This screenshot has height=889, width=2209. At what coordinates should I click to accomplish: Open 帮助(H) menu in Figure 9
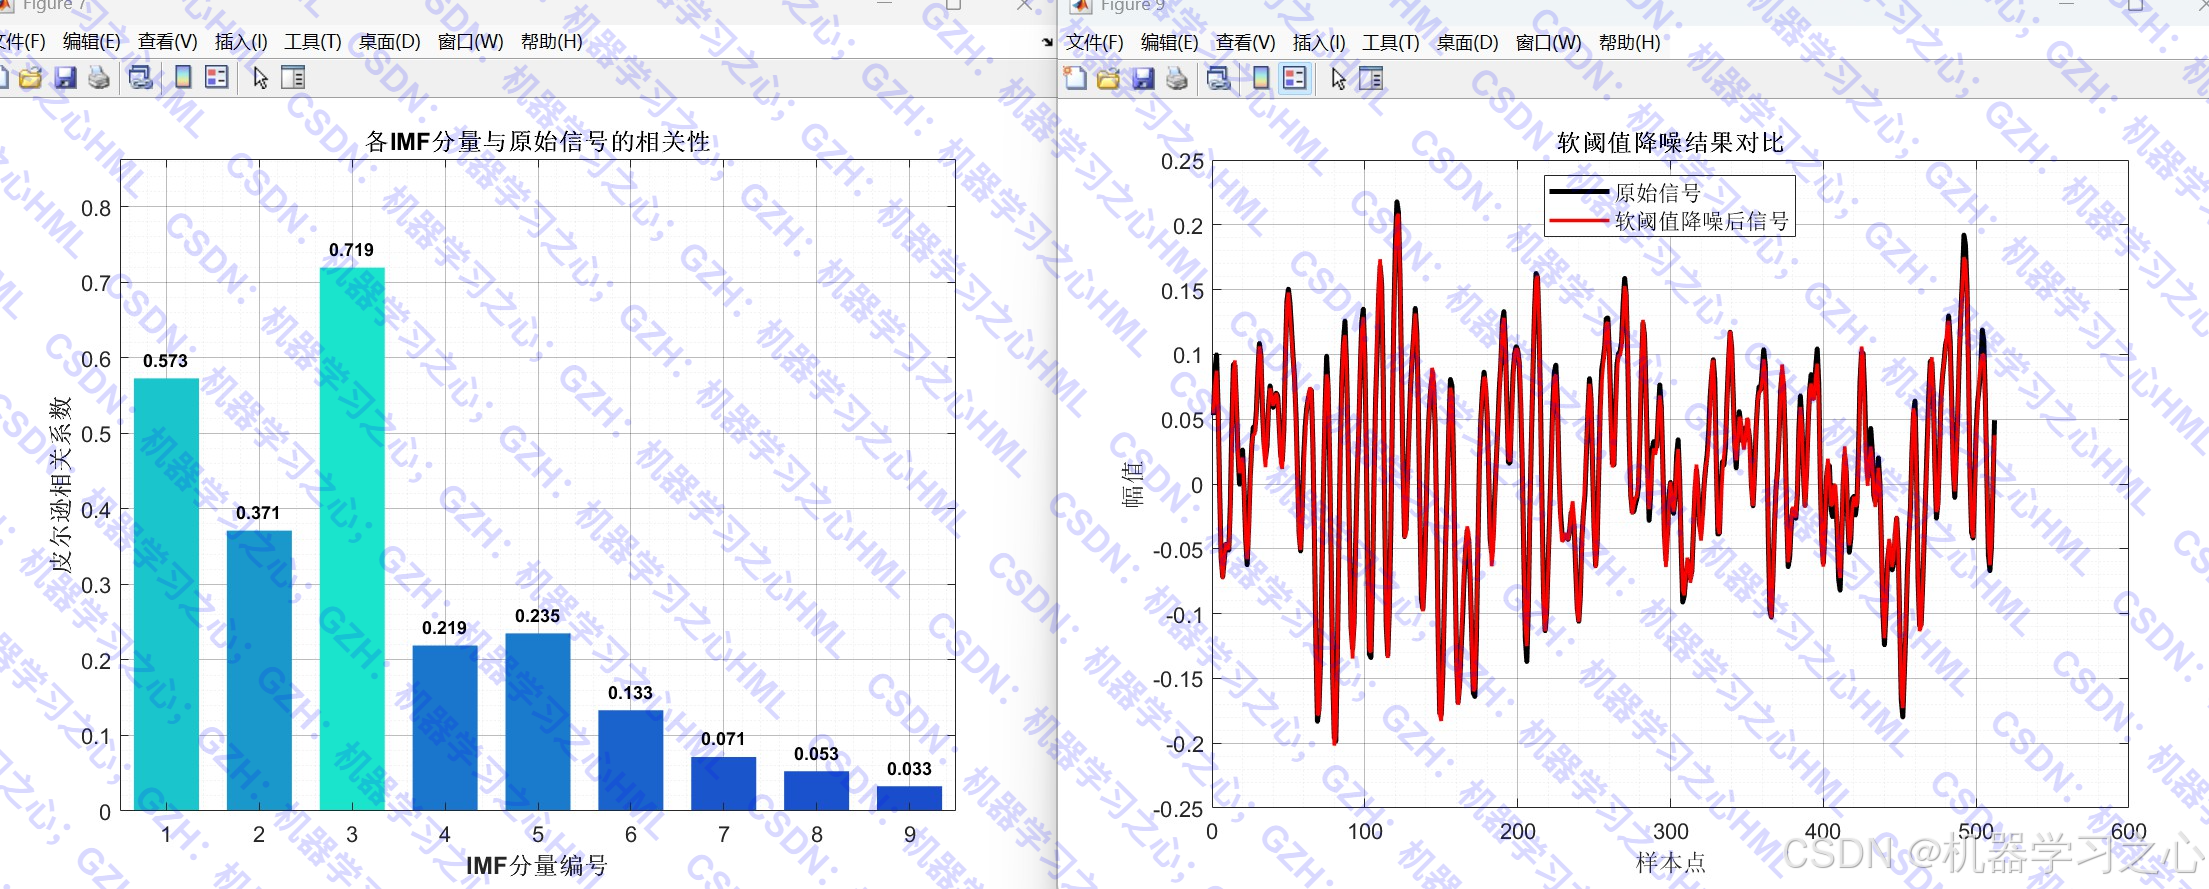click(x=1629, y=43)
